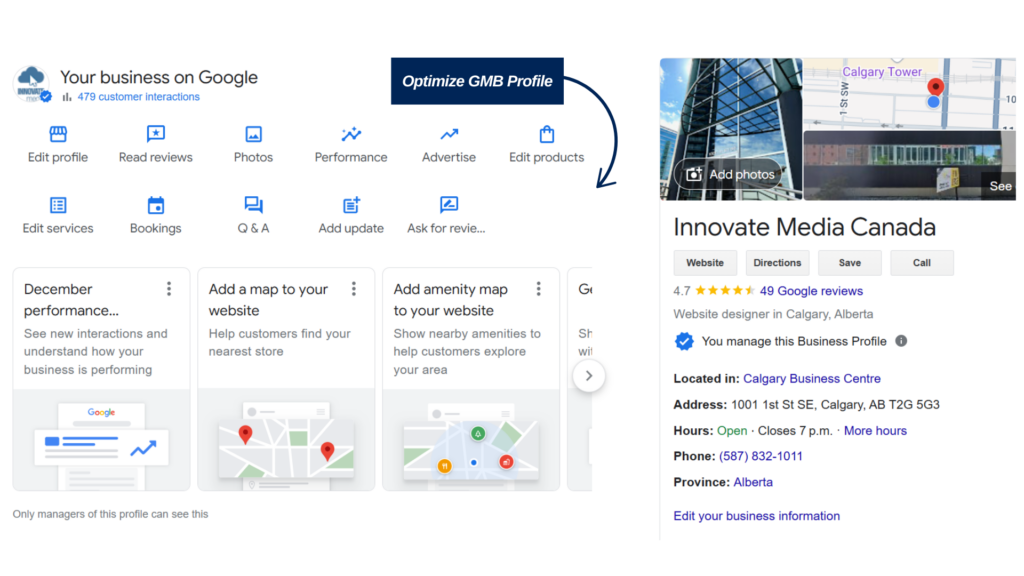Click the bar chart icon beside customer interactions
This screenshot has width=1024, height=576.
point(67,97)
